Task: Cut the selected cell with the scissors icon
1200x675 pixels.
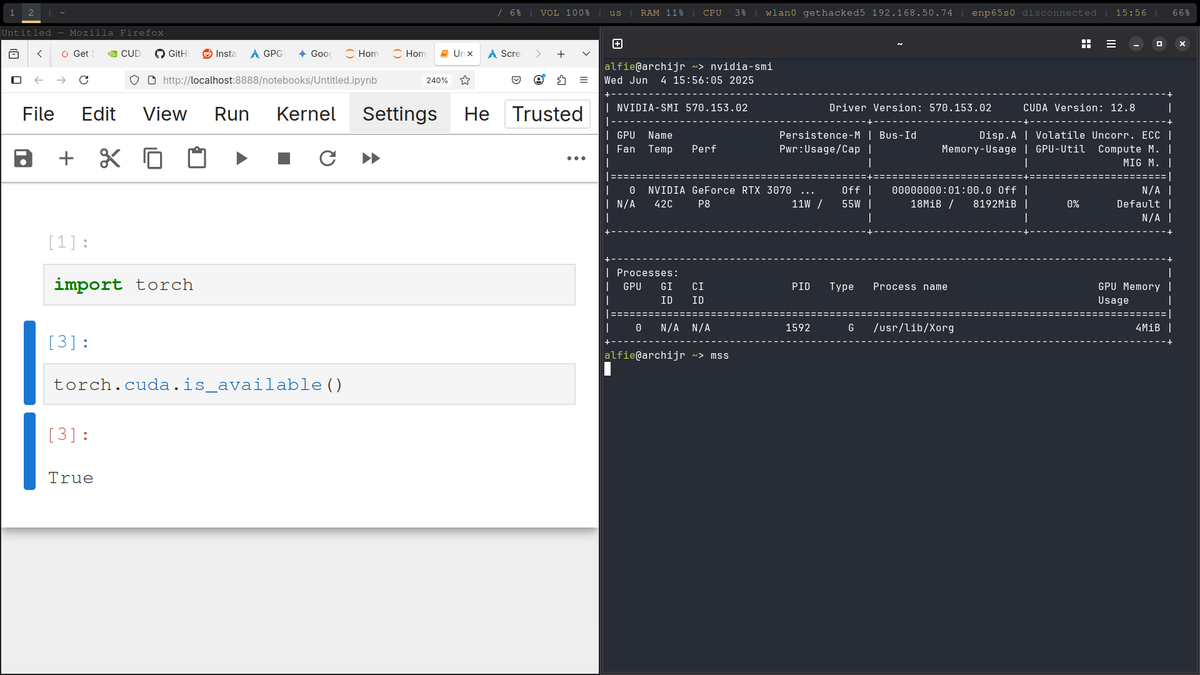Action: (x=110, y=158)
